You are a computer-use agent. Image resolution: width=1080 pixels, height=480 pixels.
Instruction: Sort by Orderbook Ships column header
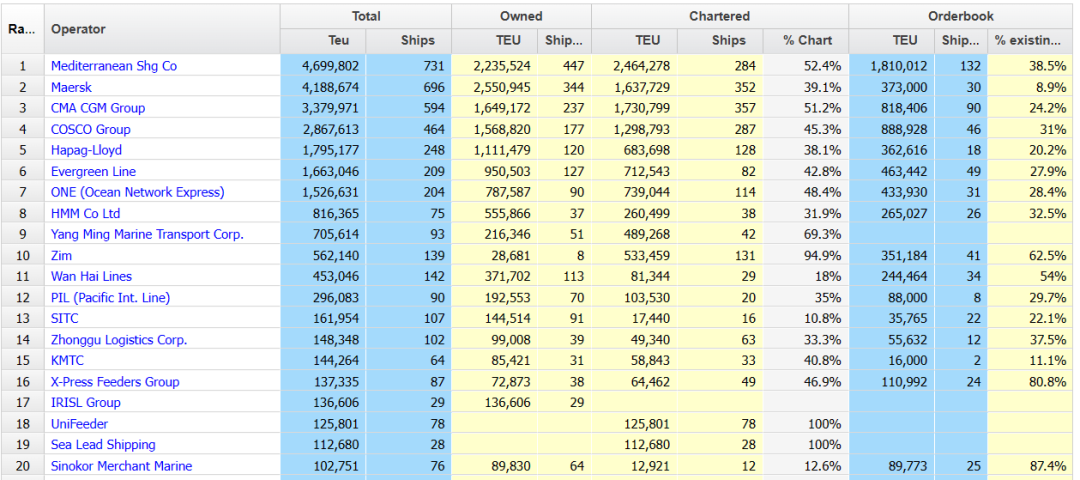[x=961, y=41]
